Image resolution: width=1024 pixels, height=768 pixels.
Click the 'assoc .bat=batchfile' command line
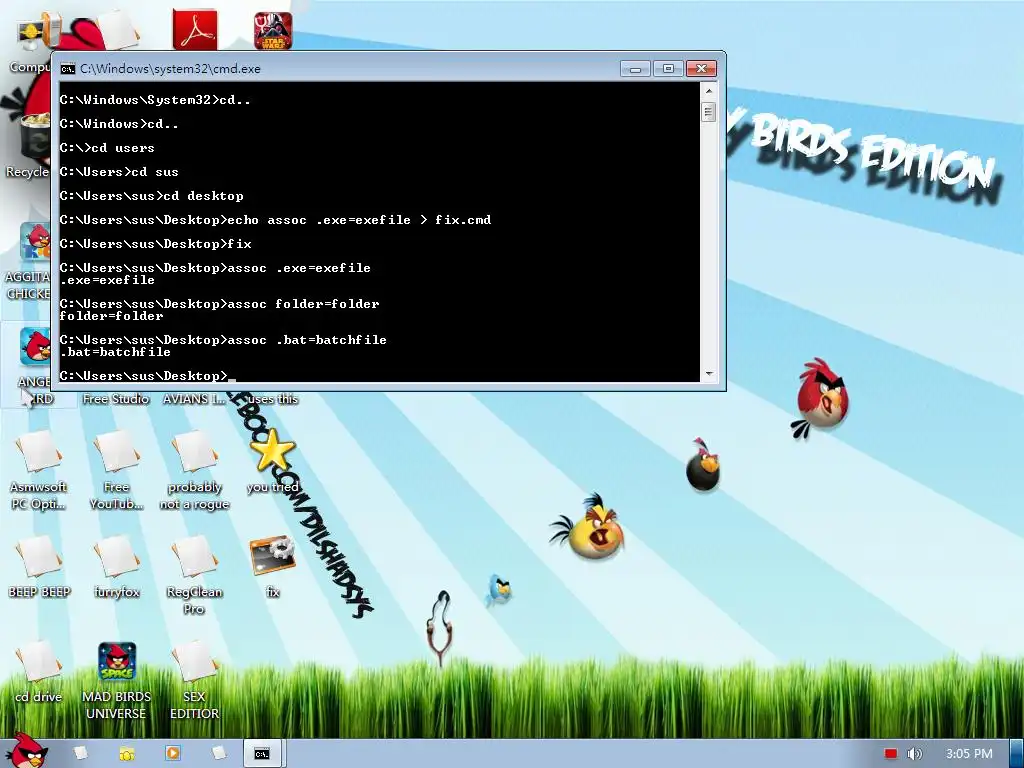pos(223,340)
